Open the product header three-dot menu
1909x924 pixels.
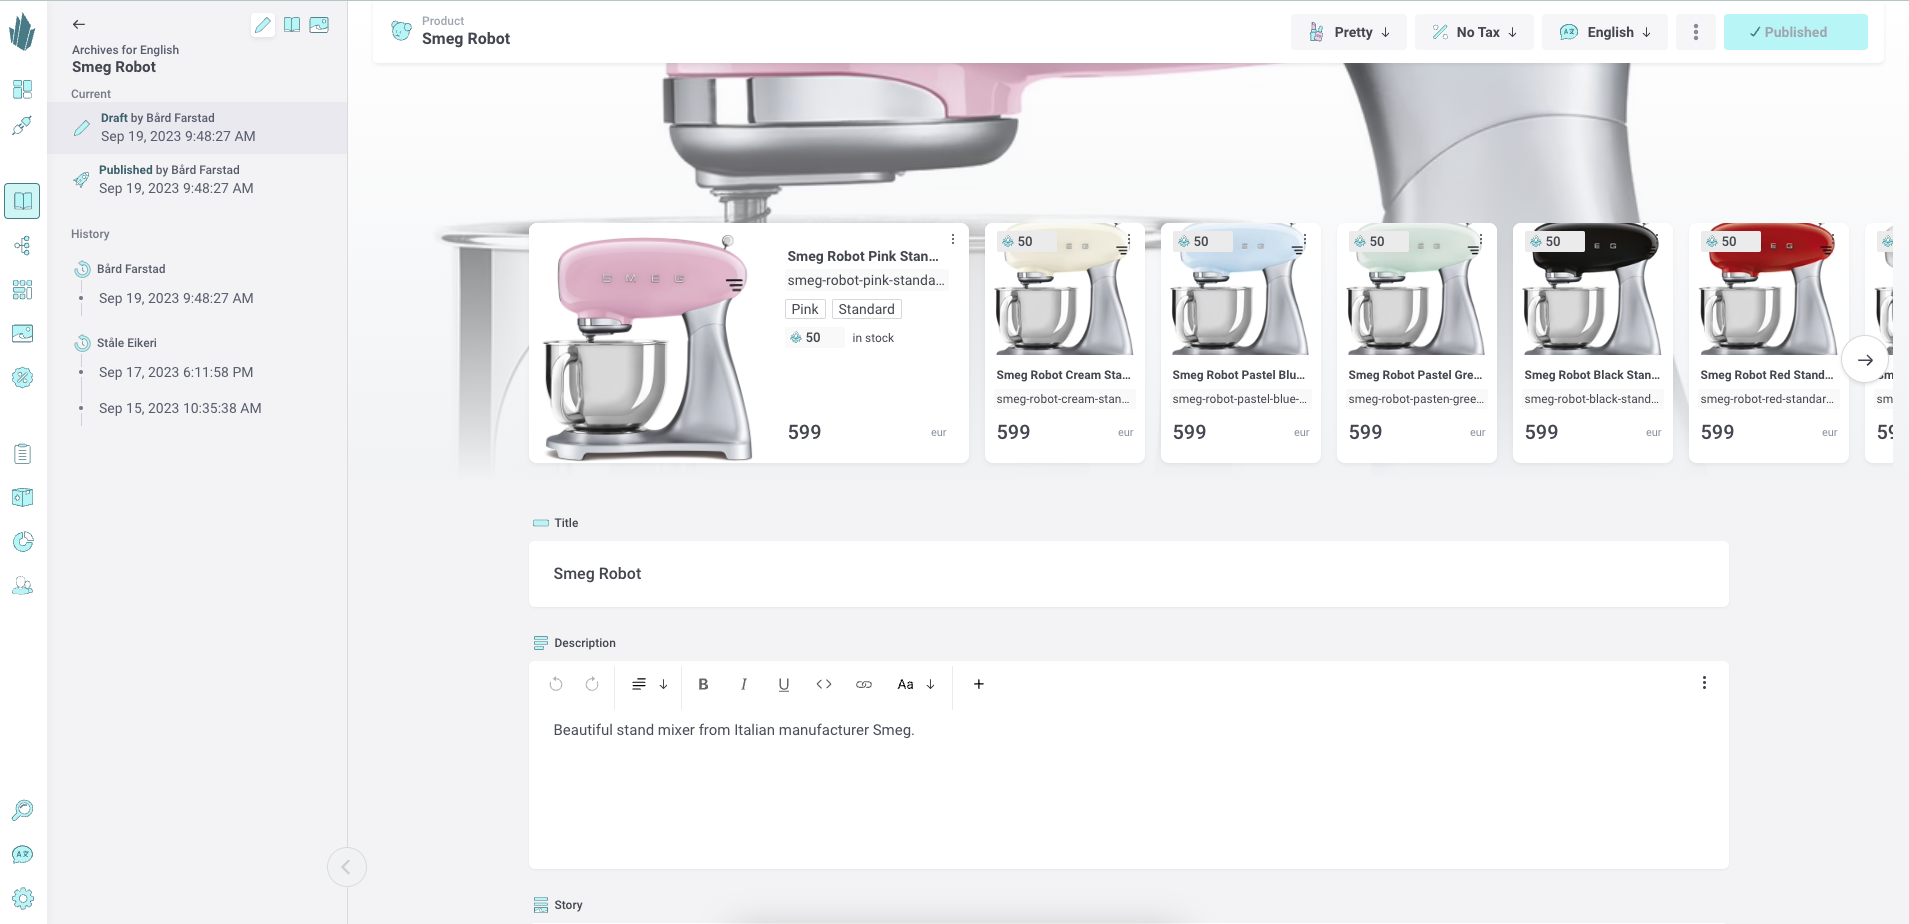(1696, 32)
